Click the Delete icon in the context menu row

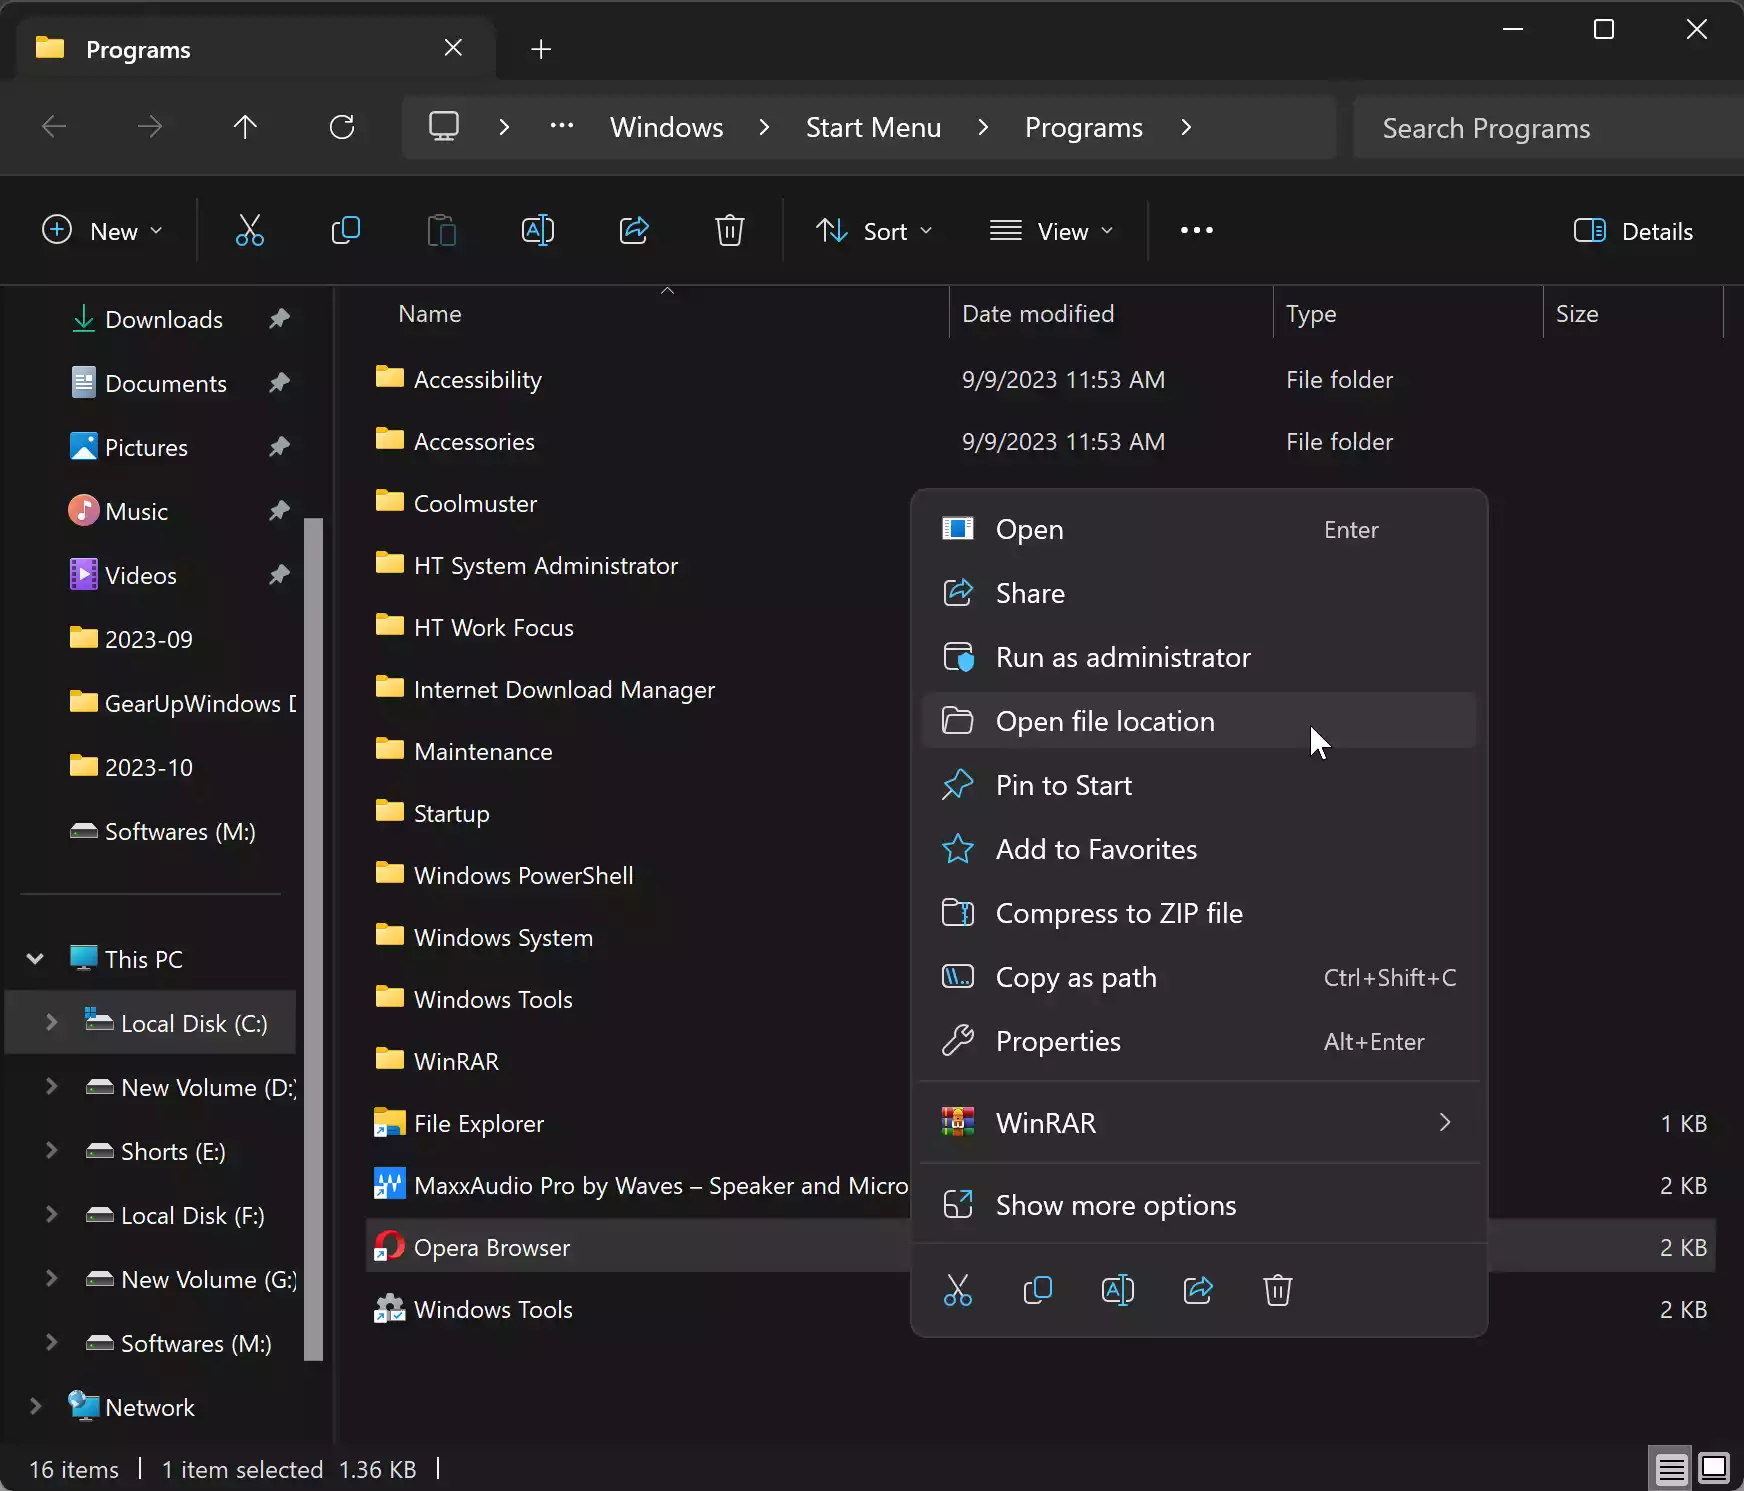tap(1277, 1290)
